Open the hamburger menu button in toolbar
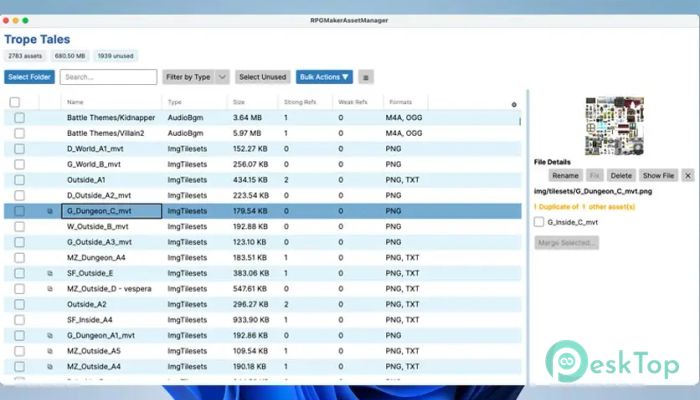 (x=366, y=77)
